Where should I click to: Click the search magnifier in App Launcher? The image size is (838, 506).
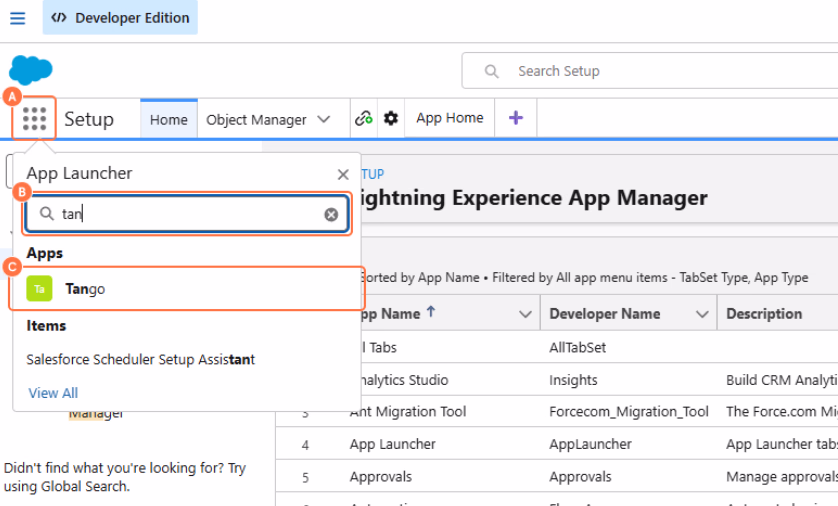(47, 214)
